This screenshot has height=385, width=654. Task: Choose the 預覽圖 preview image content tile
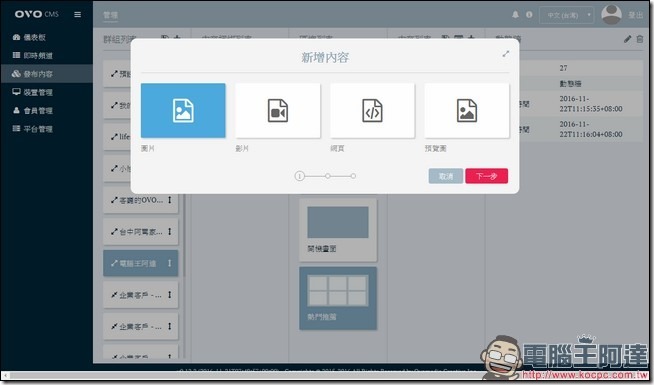(x=467, y=111)
